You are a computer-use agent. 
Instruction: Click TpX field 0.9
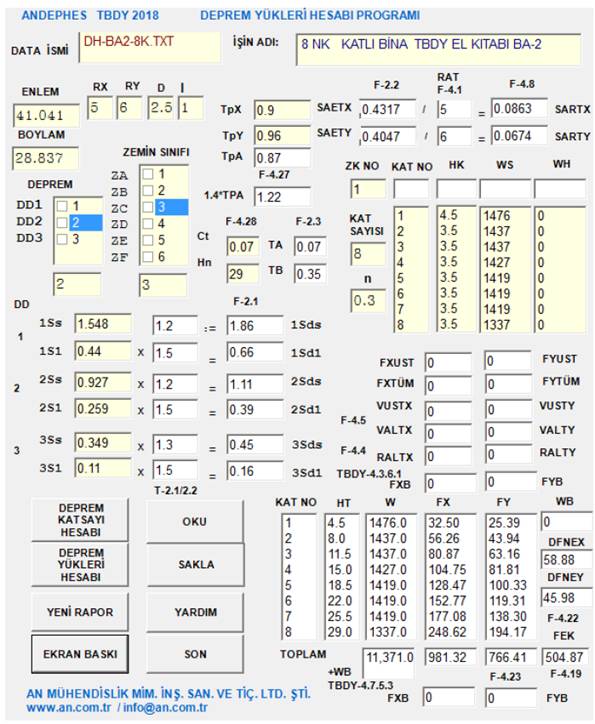pos(282,110)
